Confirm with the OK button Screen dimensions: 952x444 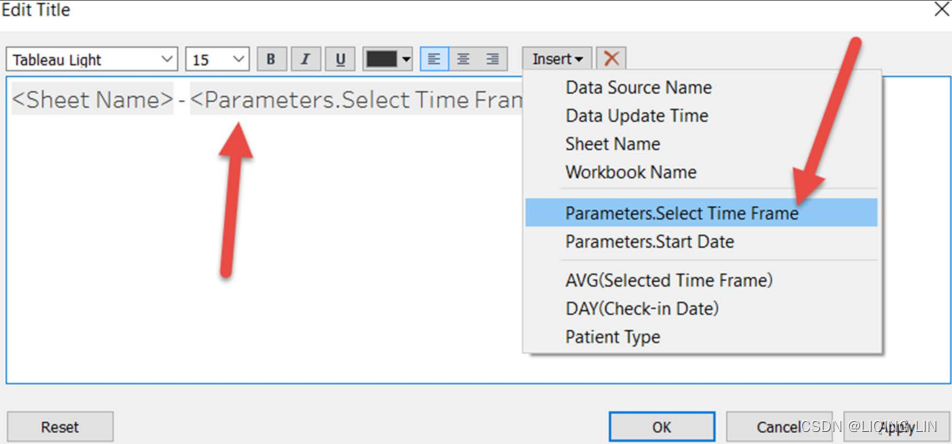tap(662, 427)
